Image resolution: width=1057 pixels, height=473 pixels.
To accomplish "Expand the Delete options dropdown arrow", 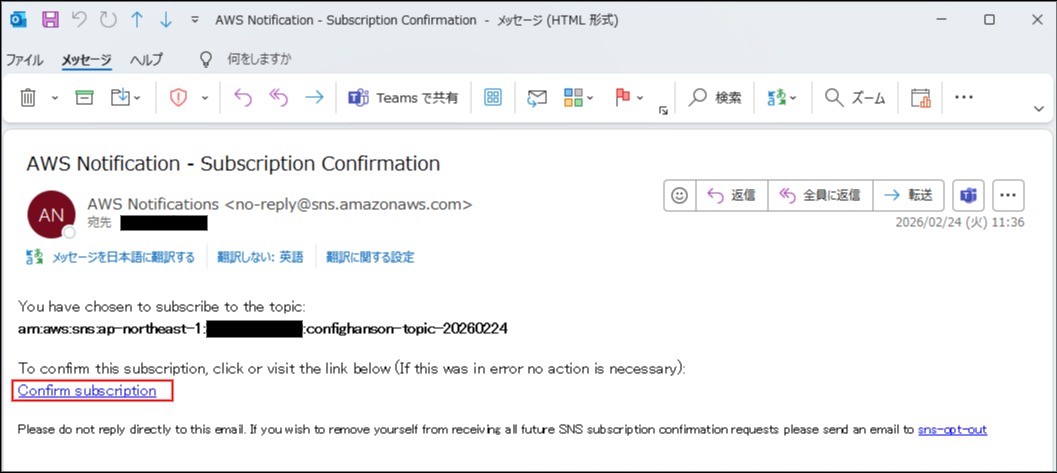I will pyautogui.click(x=55, y=98).
